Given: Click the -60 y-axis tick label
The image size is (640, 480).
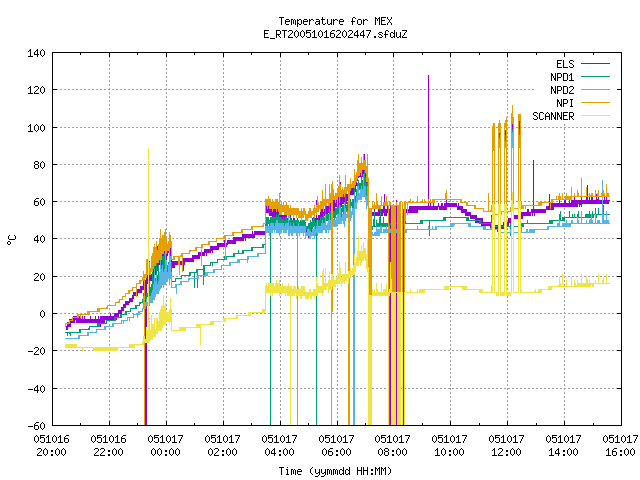Looking at the screenshot, I should 36,426.
